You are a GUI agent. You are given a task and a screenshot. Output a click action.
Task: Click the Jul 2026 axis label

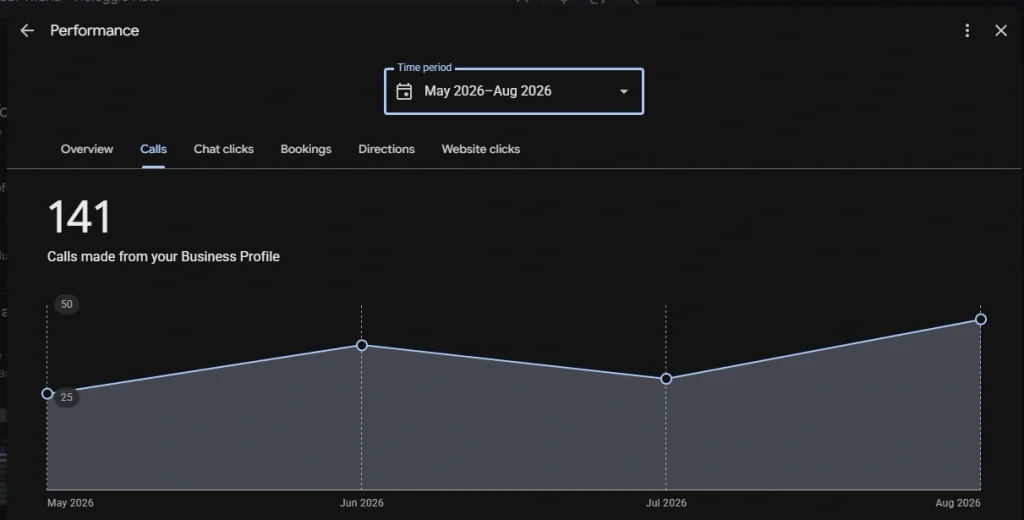pyautogui.click(x=666, y=503)
